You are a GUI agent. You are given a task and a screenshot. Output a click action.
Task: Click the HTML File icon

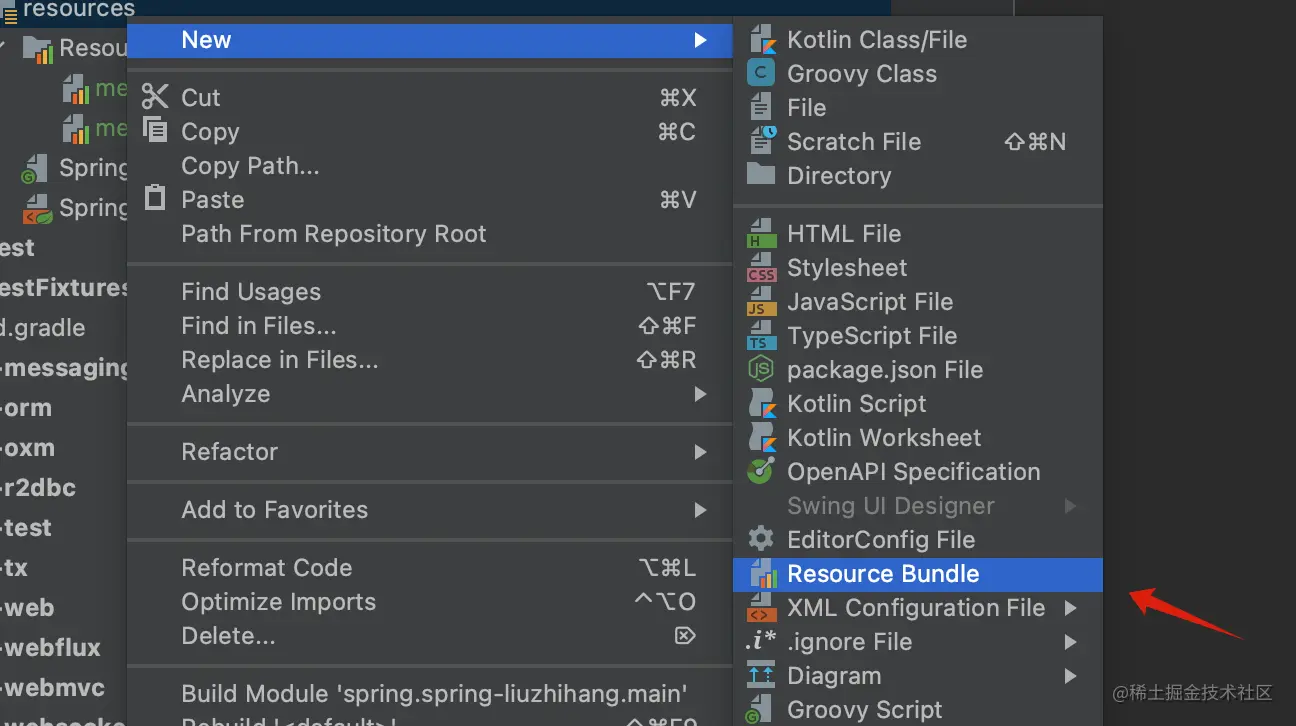pos(762,234)
